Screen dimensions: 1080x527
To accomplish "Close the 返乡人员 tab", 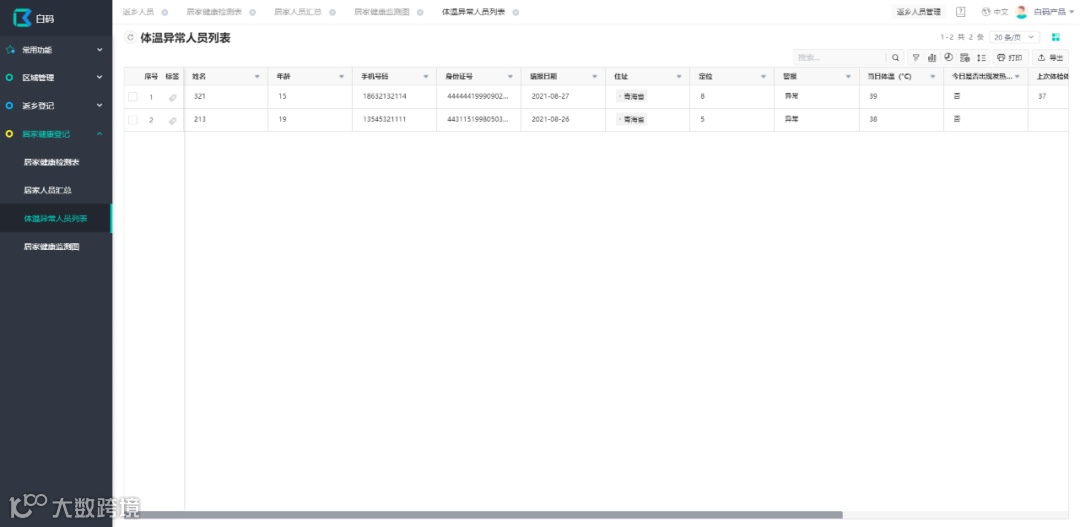I will [x=165, y=12].
